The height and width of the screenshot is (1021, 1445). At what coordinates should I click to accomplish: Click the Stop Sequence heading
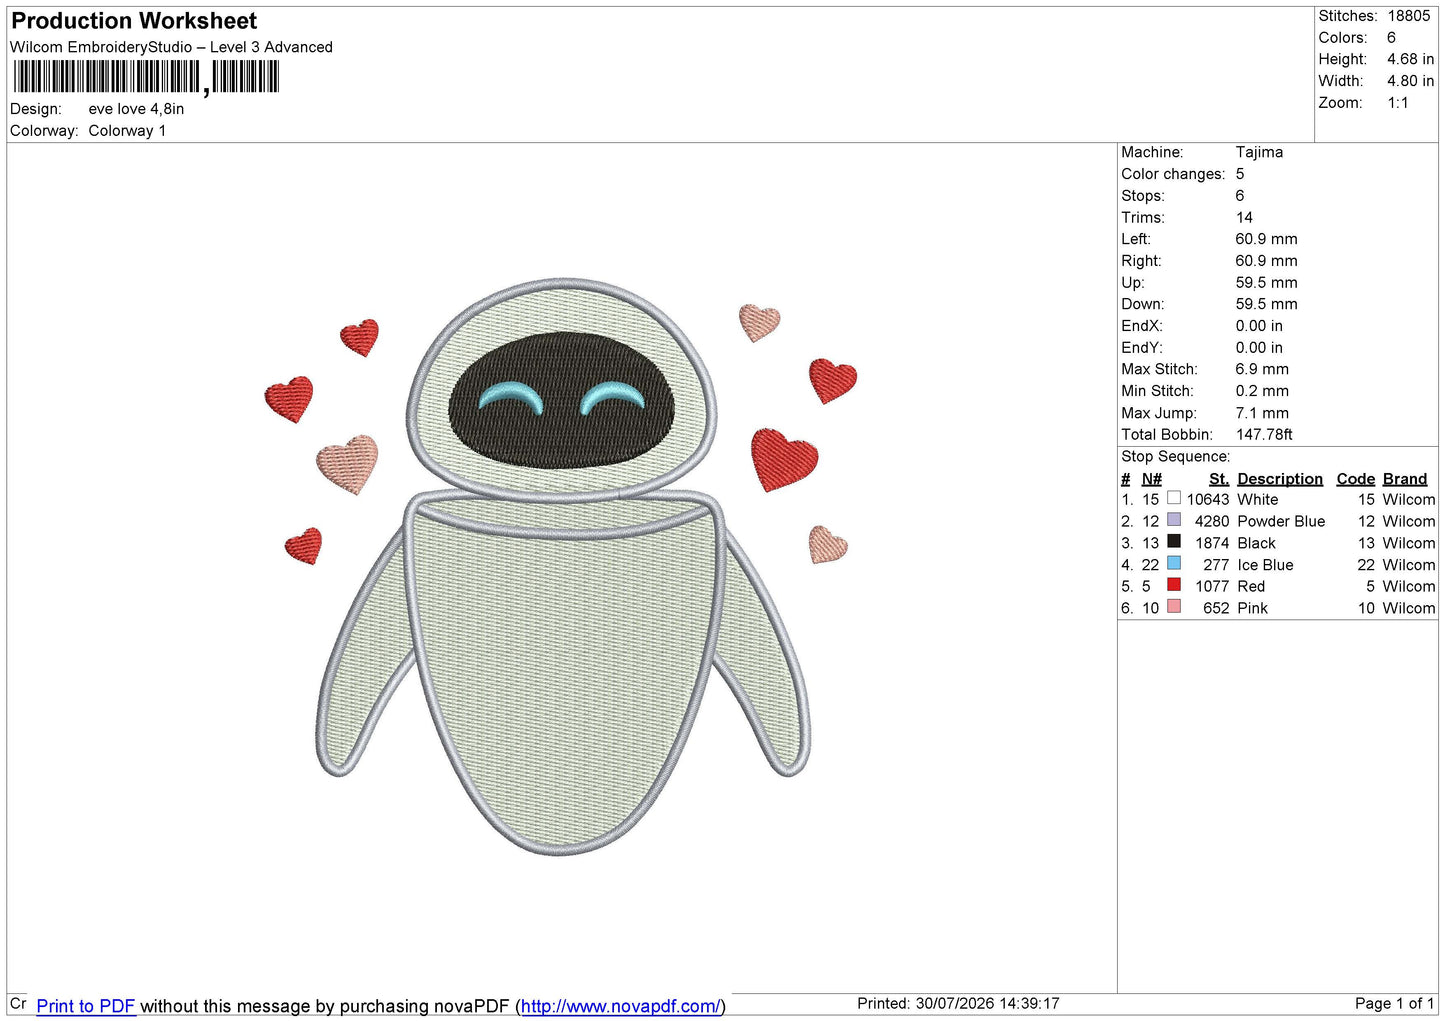pos(1175,456)
